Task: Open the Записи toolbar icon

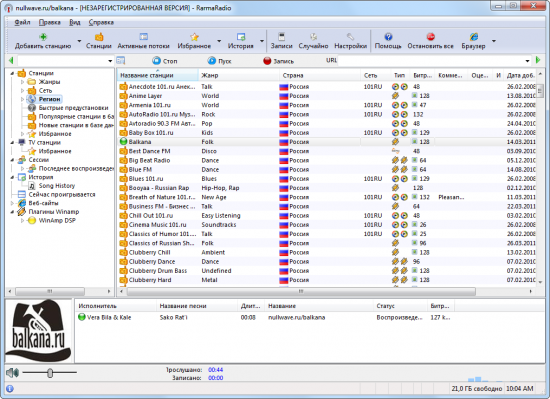Action: [281, 37]
